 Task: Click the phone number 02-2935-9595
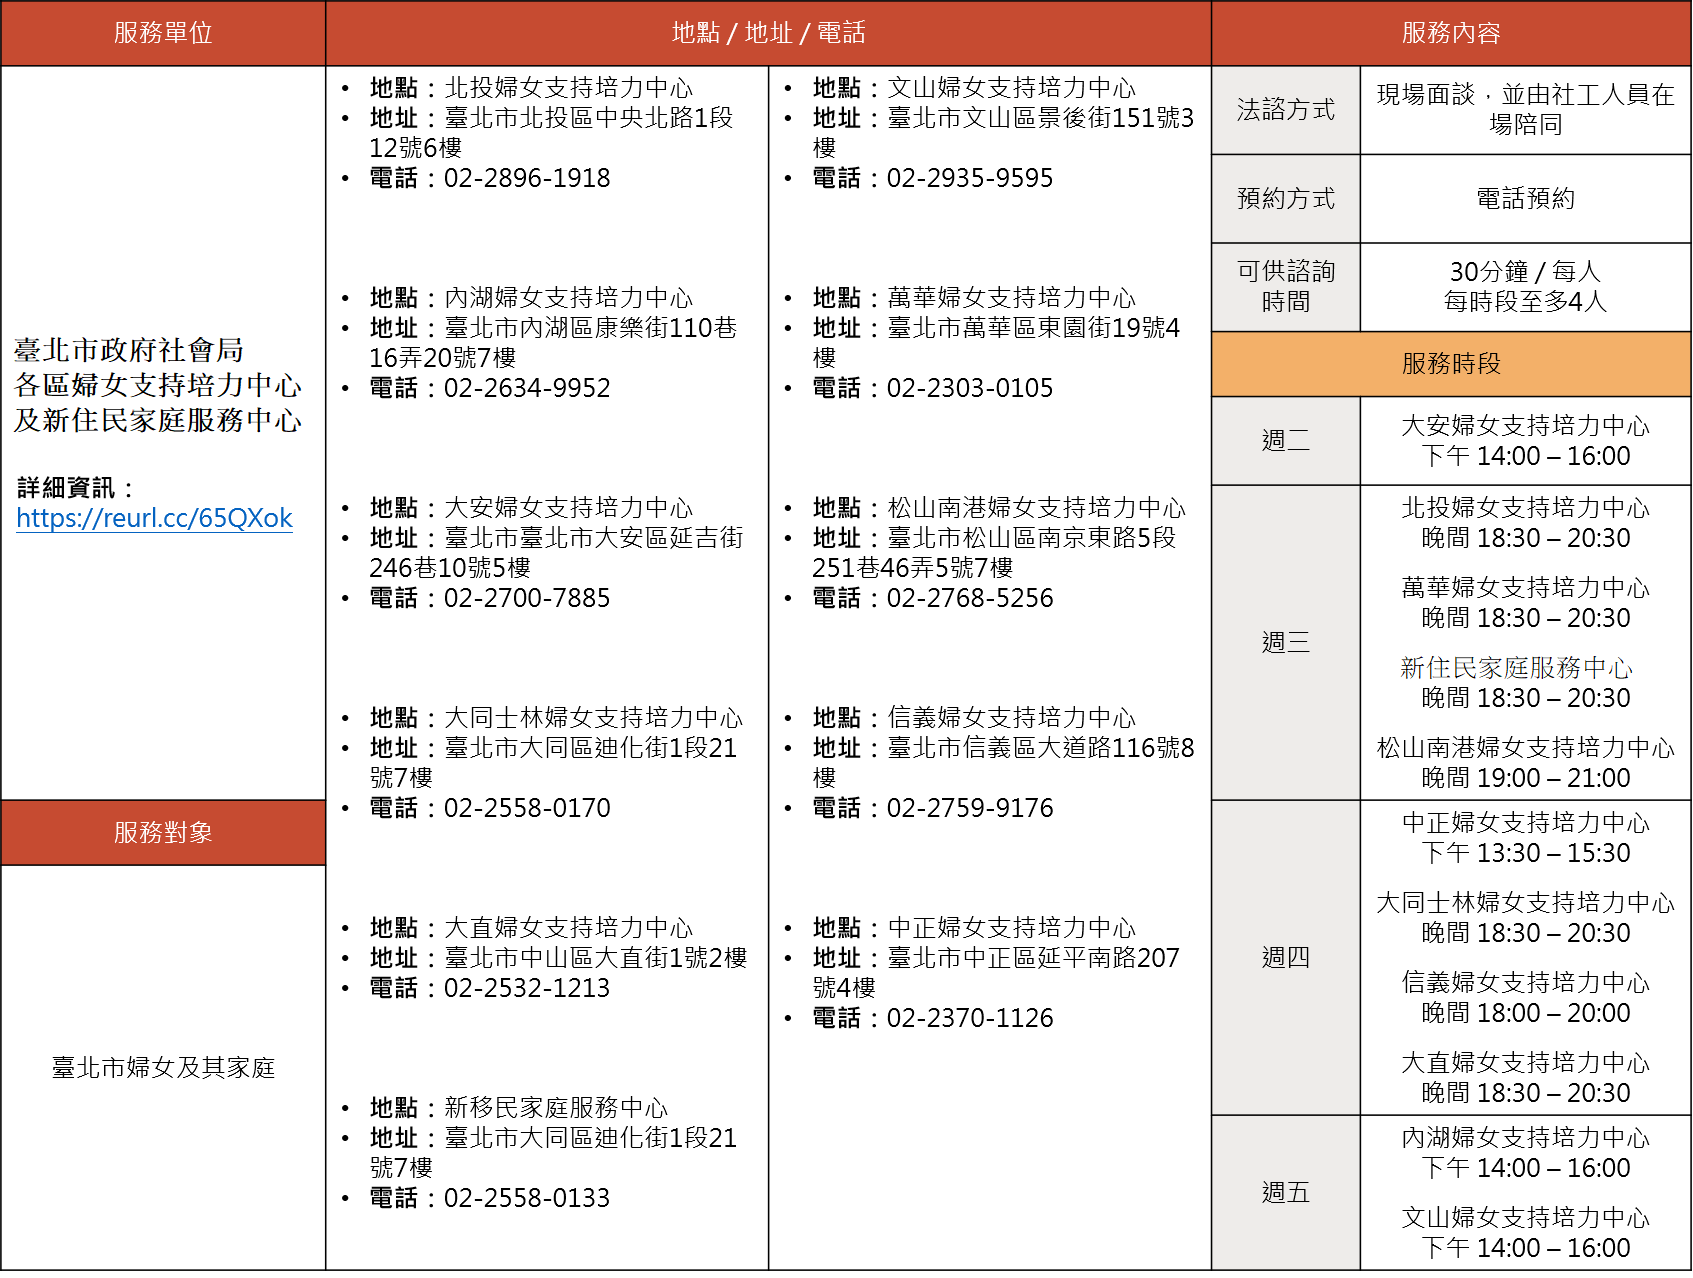tap(968, 179)
